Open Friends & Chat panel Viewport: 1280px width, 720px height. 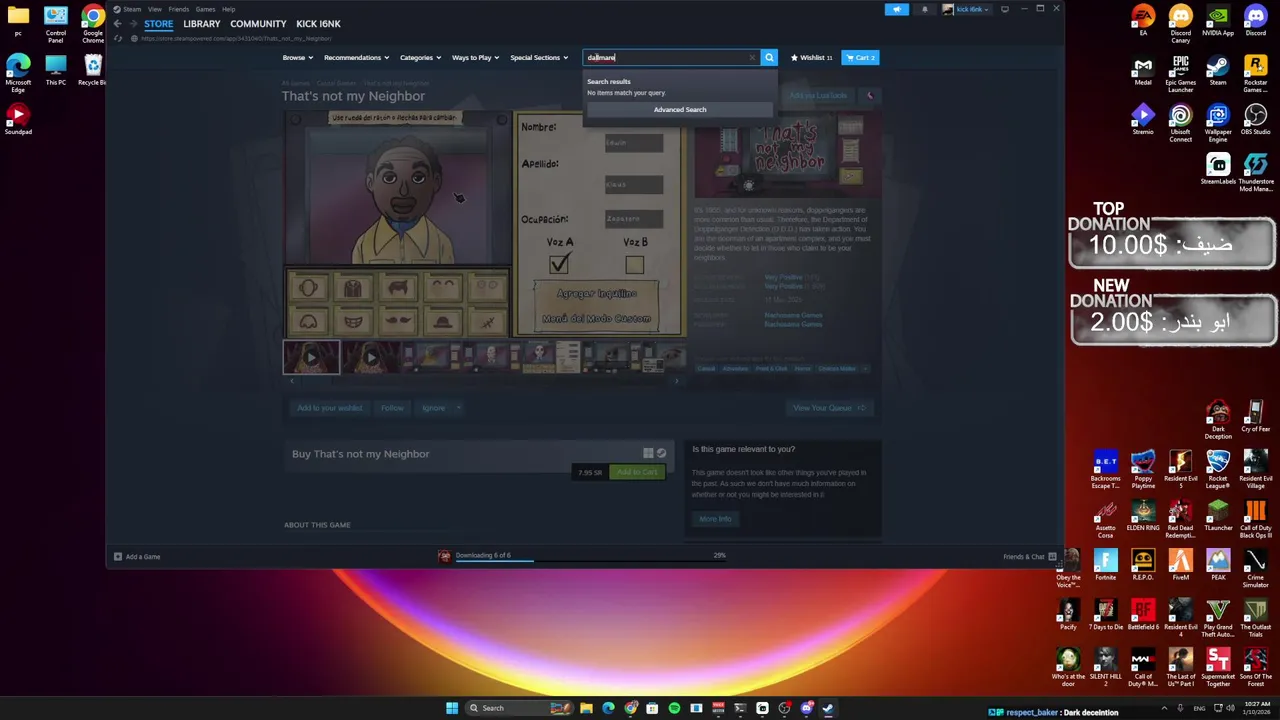coord(1029,557)
